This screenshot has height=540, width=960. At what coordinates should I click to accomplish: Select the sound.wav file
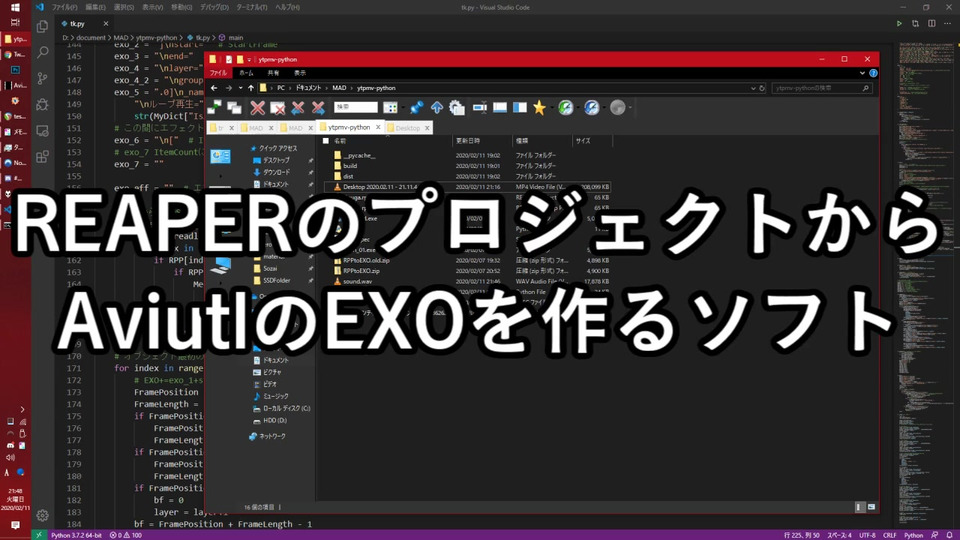(x=357, y=282)
